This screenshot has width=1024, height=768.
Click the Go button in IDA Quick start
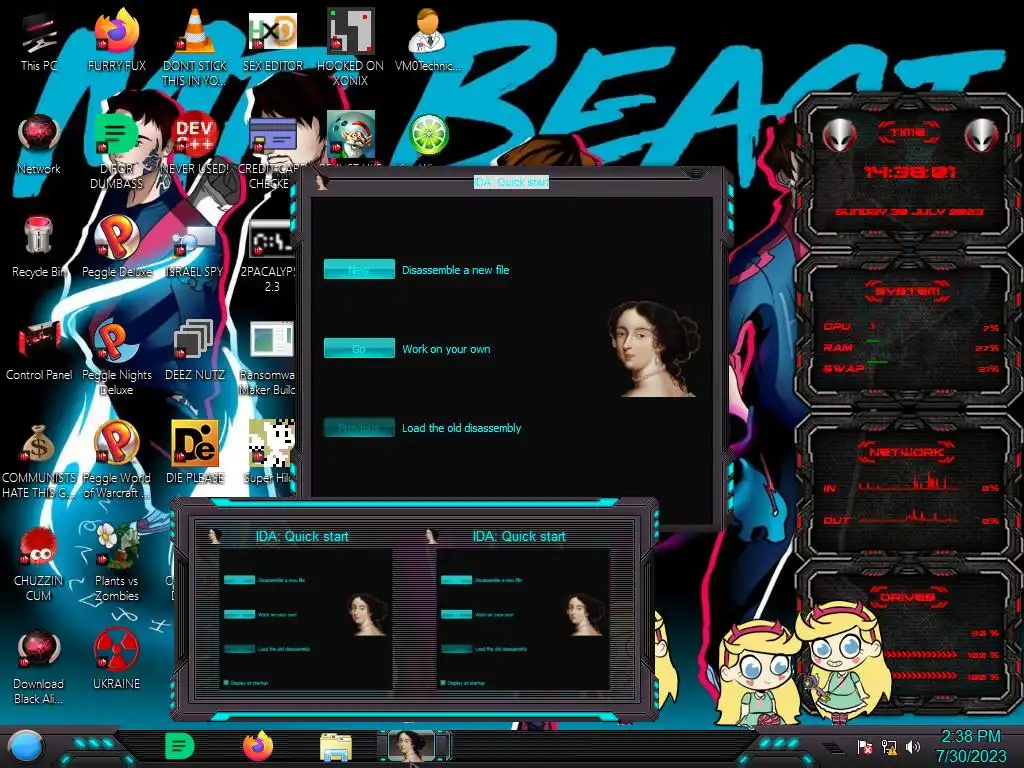[359, 348]
